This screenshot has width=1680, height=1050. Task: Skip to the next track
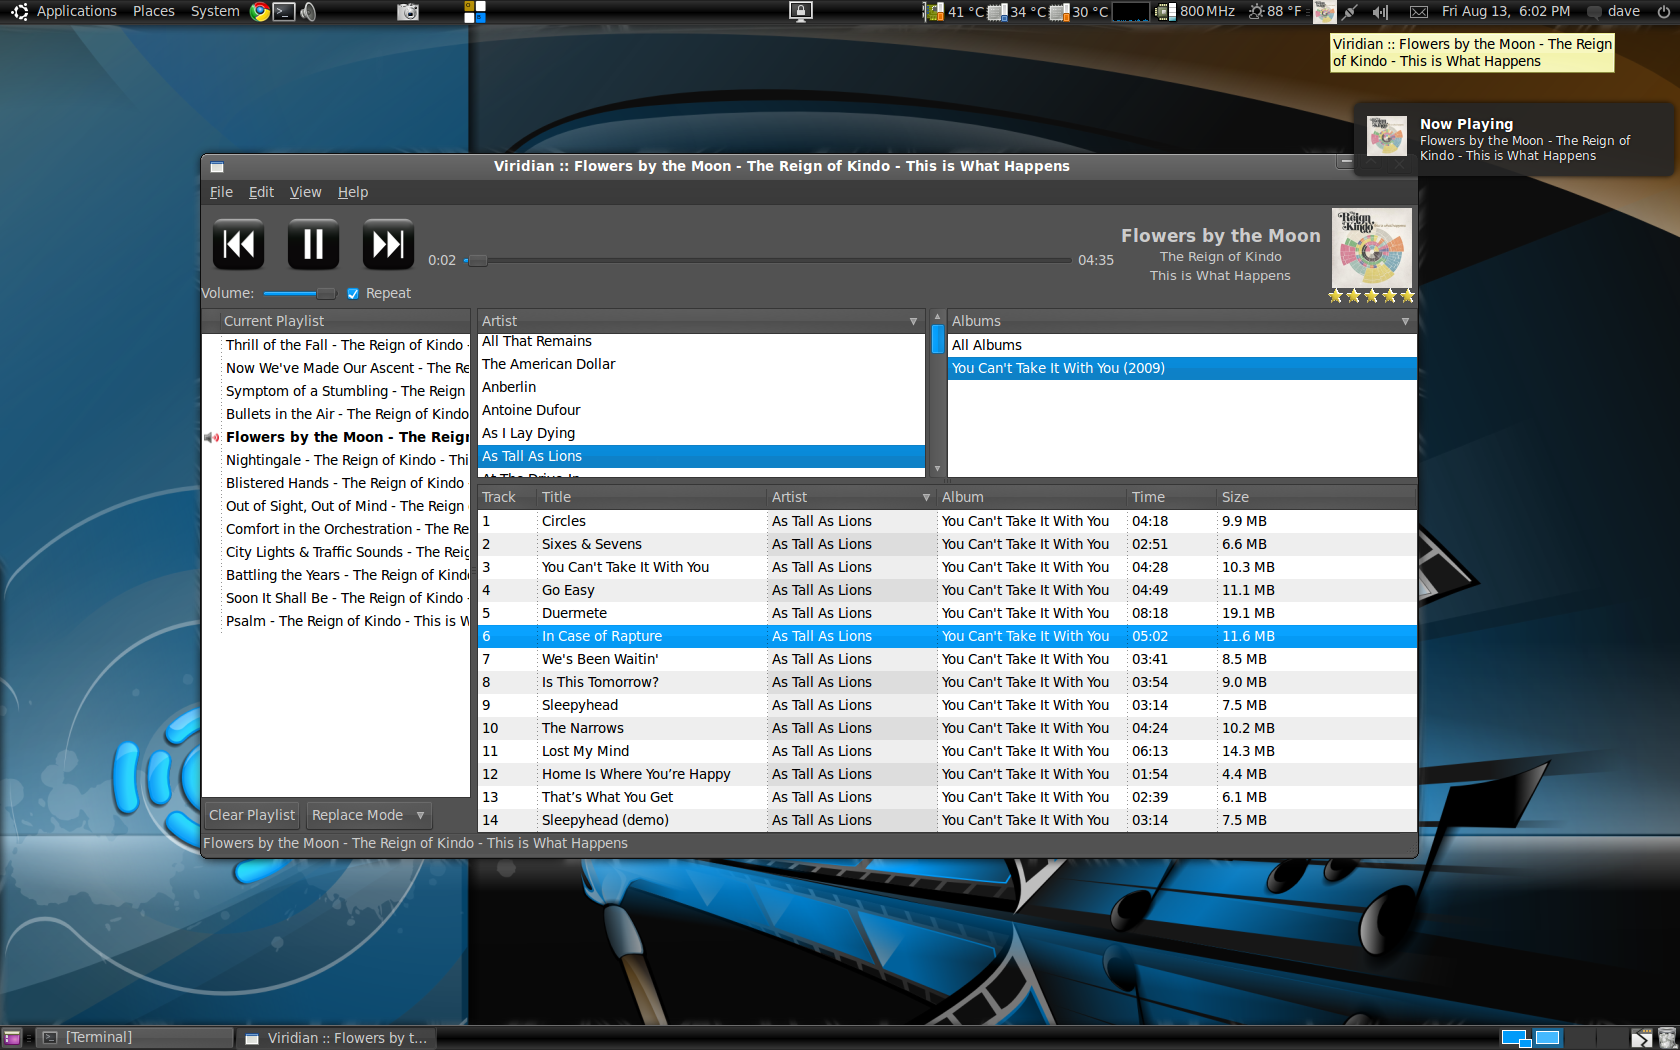388,244
